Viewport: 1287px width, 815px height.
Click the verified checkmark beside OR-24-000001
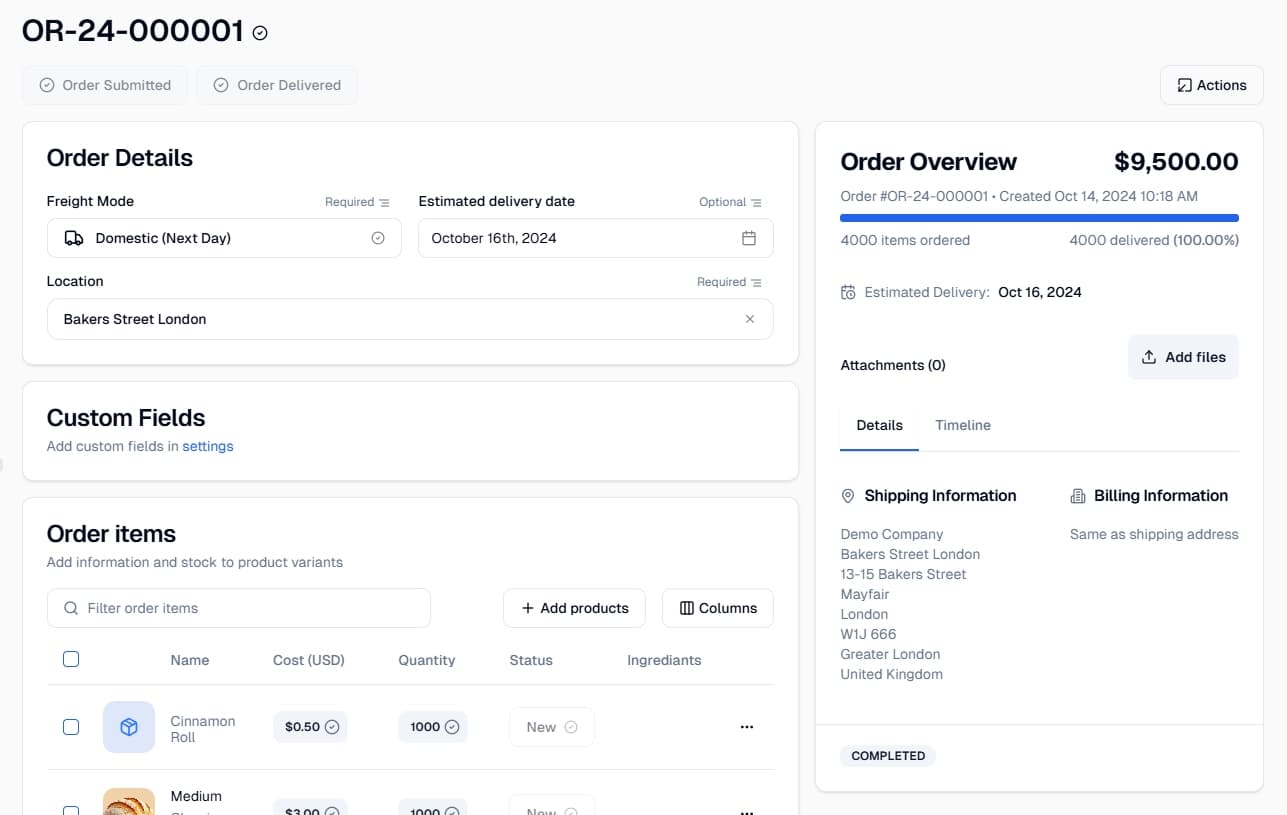[x=259, y=32]
